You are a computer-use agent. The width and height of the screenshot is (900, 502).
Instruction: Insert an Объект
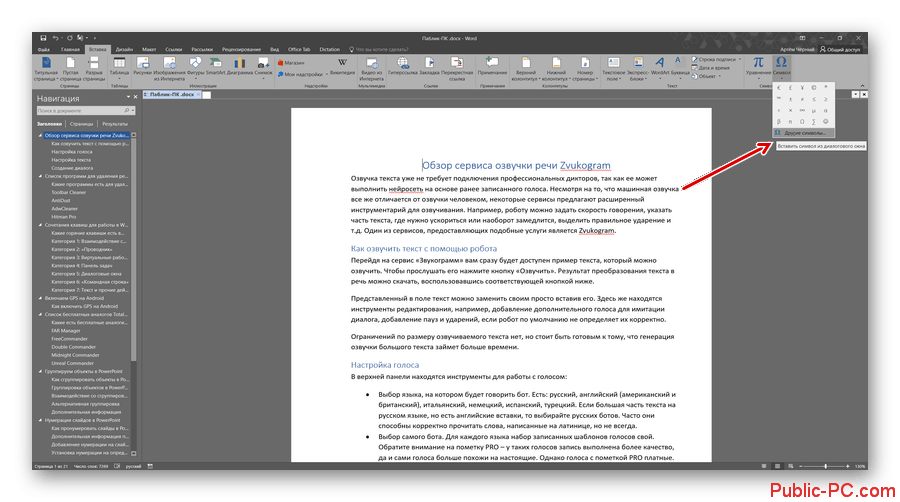706,76
